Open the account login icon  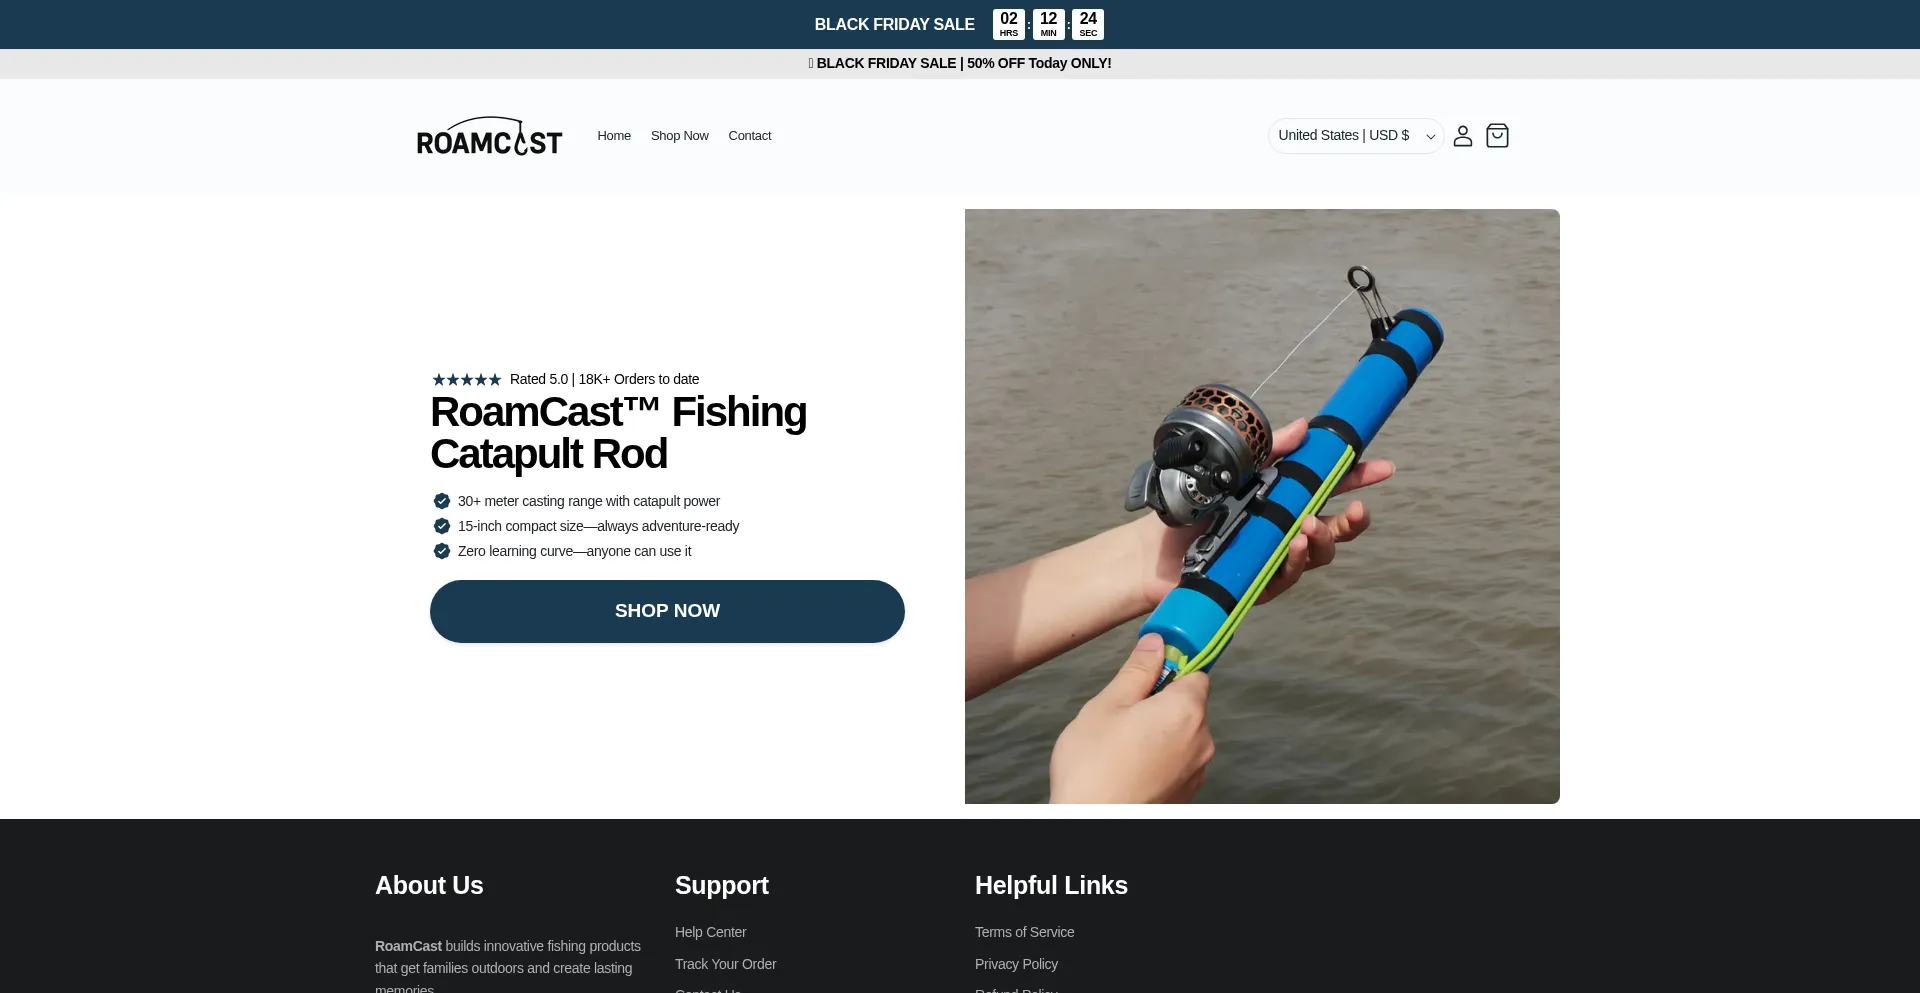pyautogui.click(x=1462, y=136)
